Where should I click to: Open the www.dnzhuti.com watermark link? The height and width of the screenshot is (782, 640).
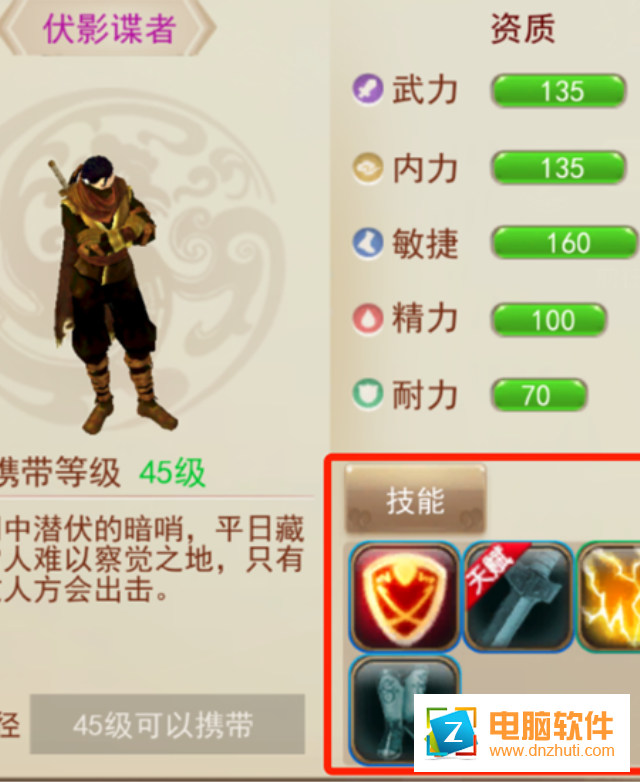pos(552,750)
